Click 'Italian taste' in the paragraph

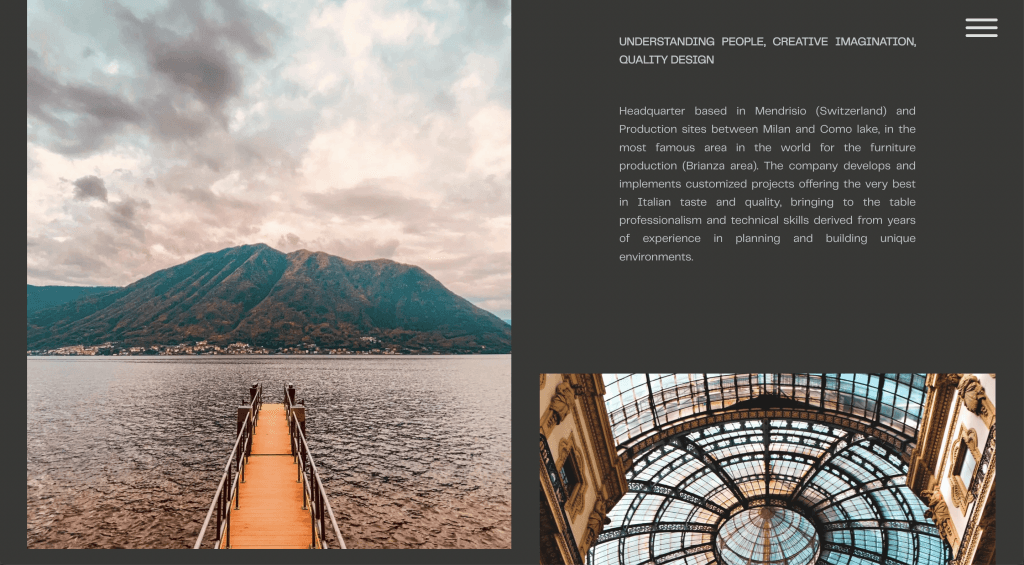[x=672, y=202]
